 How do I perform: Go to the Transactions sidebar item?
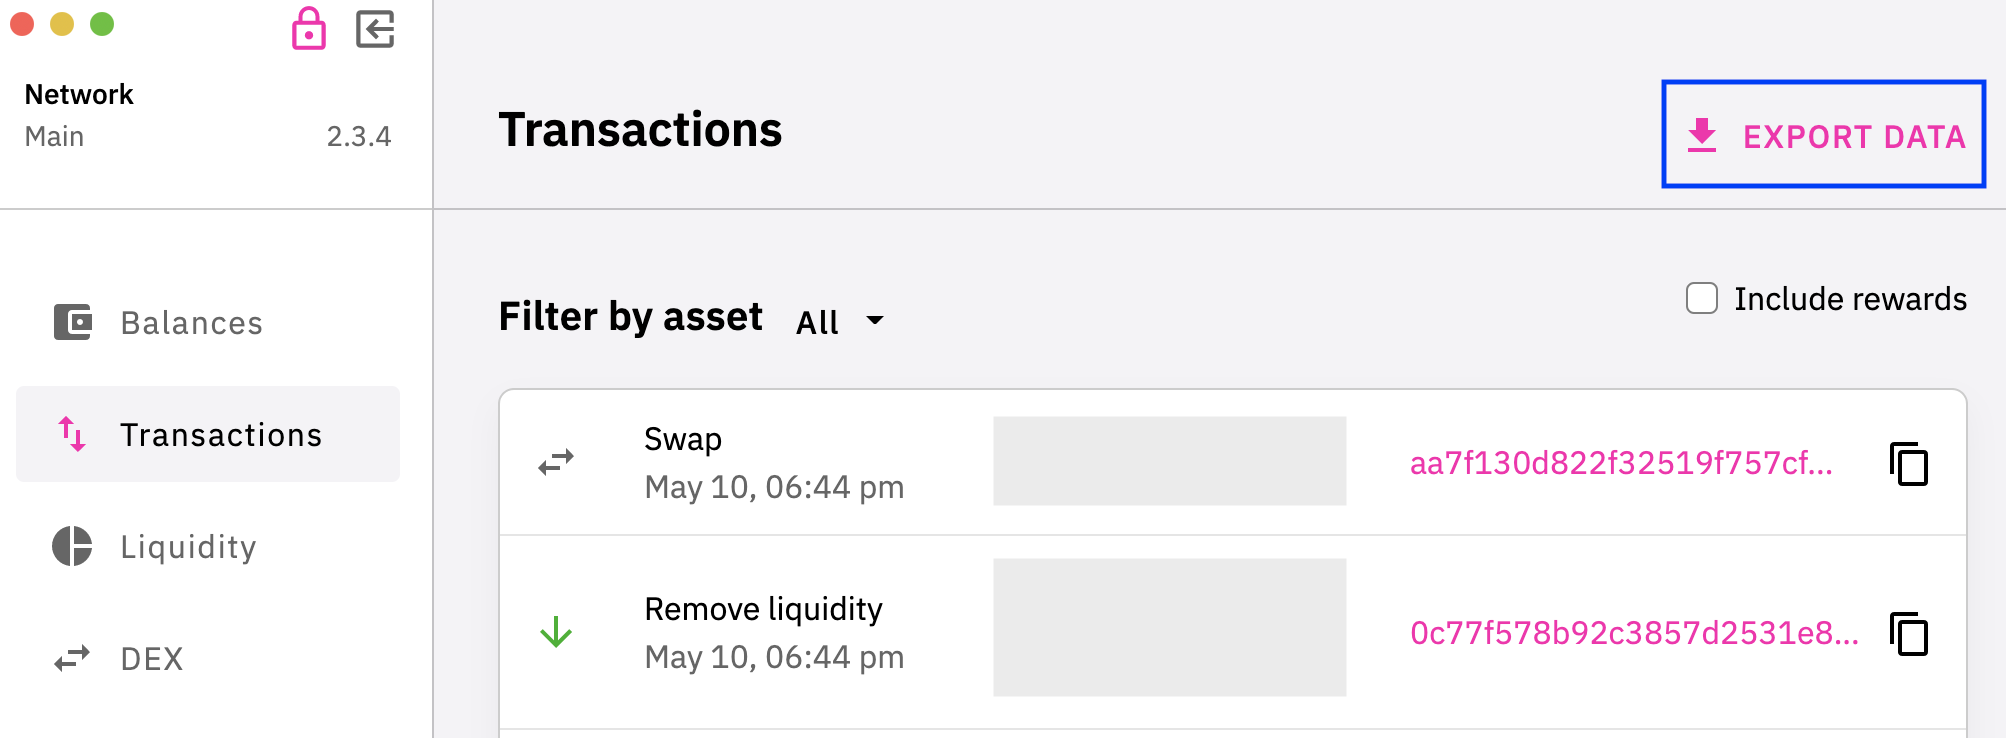[208, 434]
